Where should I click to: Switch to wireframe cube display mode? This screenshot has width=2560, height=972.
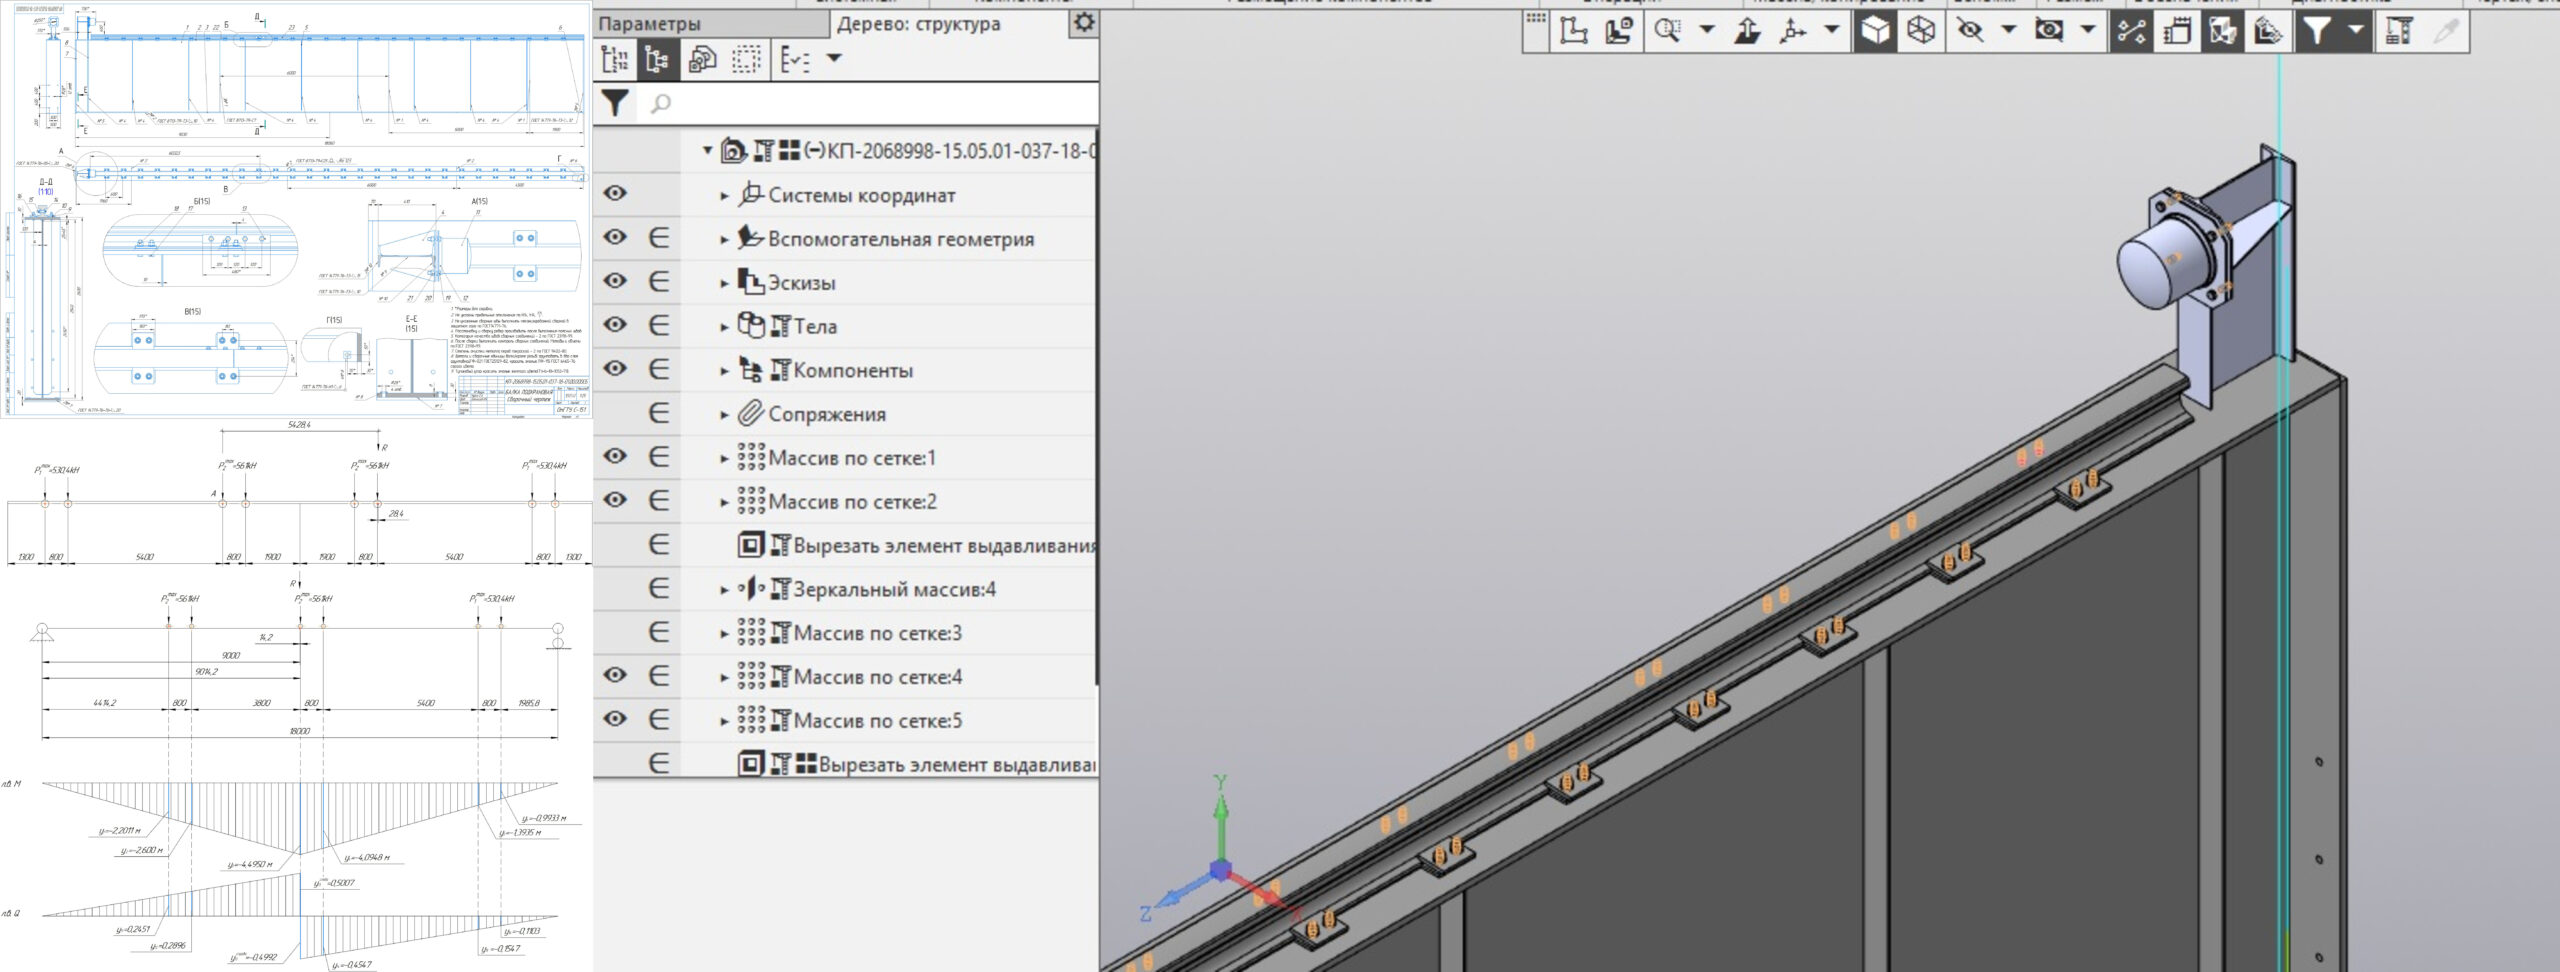(x=1921, y=31)
